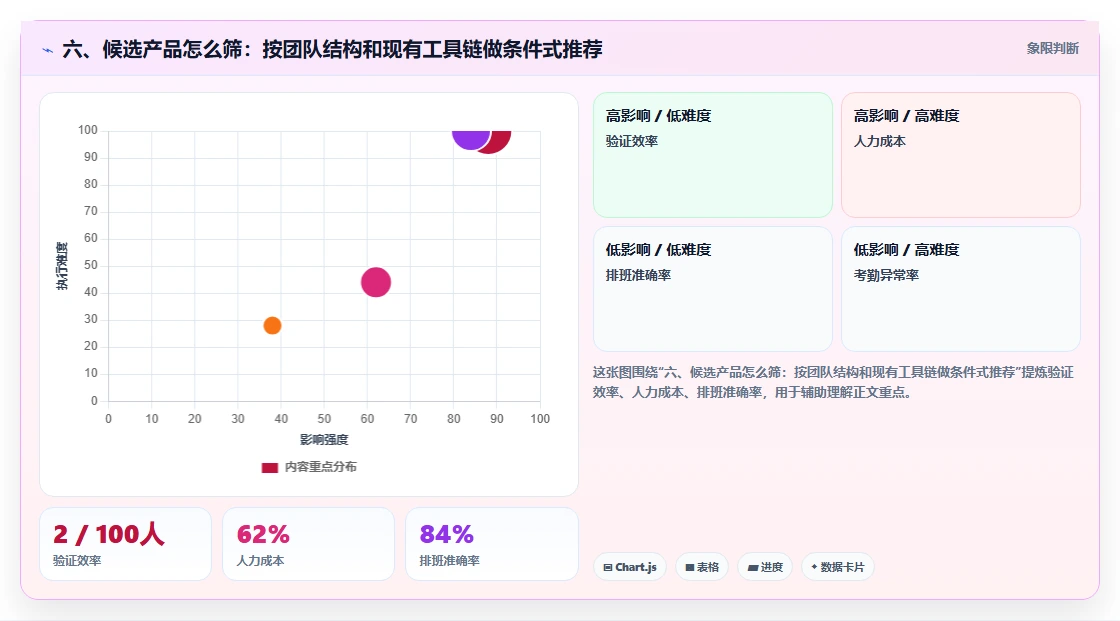This screenshot has width=1120, height=621.
Task: Click the 62% 人力成本 stat card
Action: pyautogui.click(x=309, y=544)
